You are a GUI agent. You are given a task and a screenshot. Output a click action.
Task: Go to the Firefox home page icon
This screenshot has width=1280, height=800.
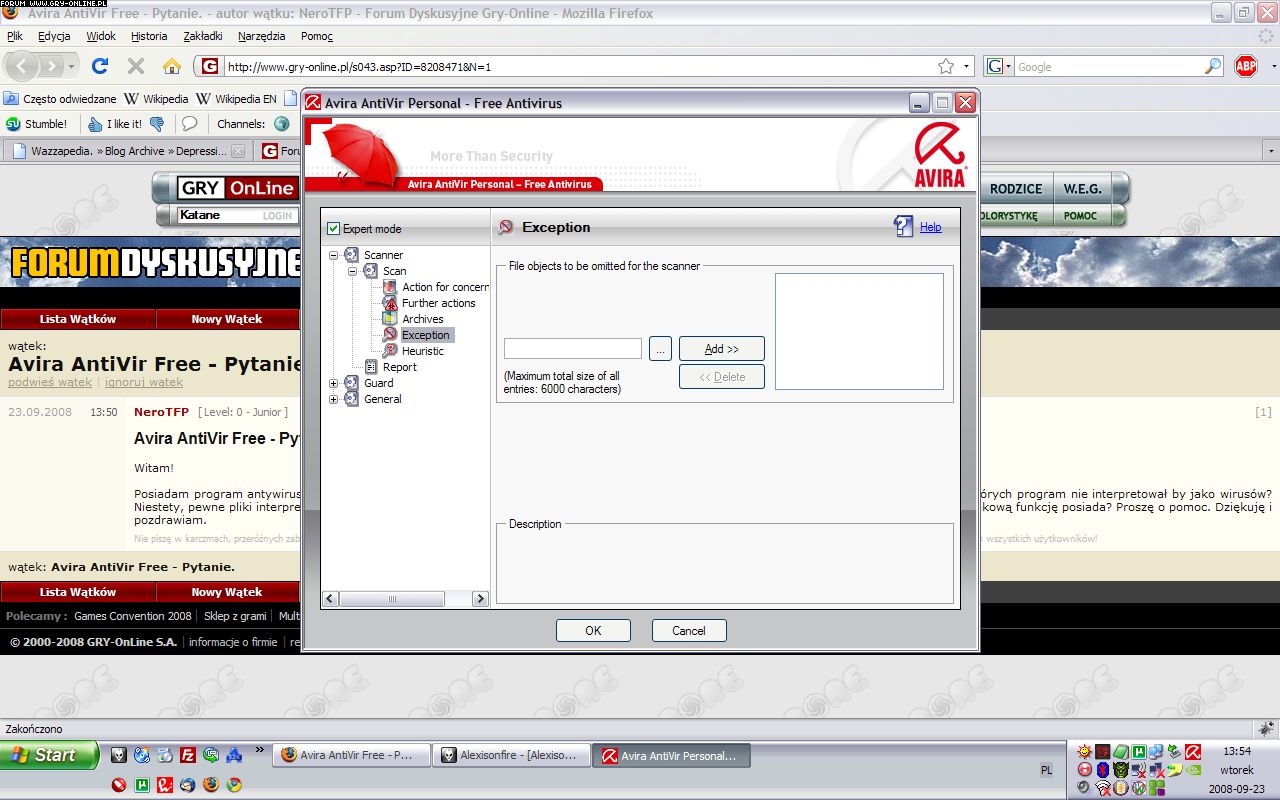coord(172,66)
